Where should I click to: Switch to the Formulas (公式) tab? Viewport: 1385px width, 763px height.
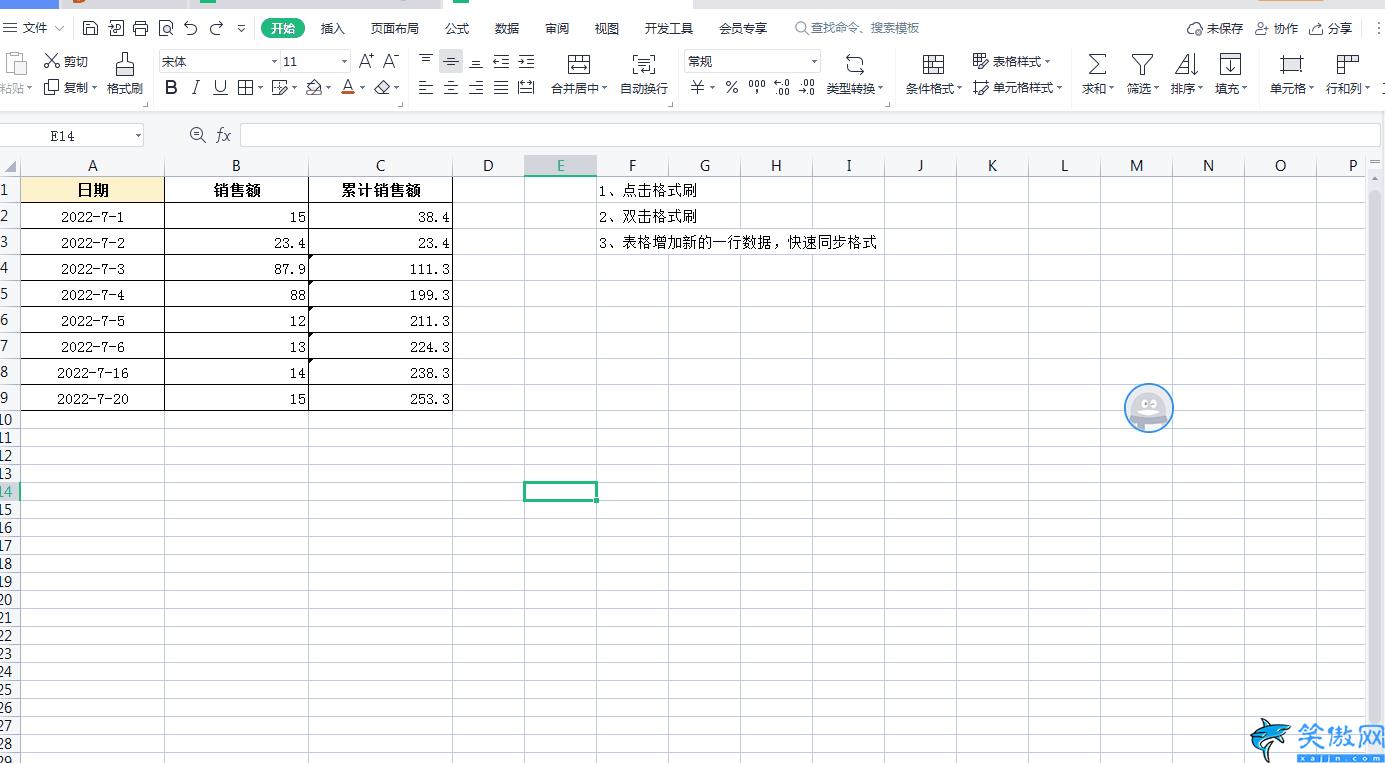click(457, 28)
